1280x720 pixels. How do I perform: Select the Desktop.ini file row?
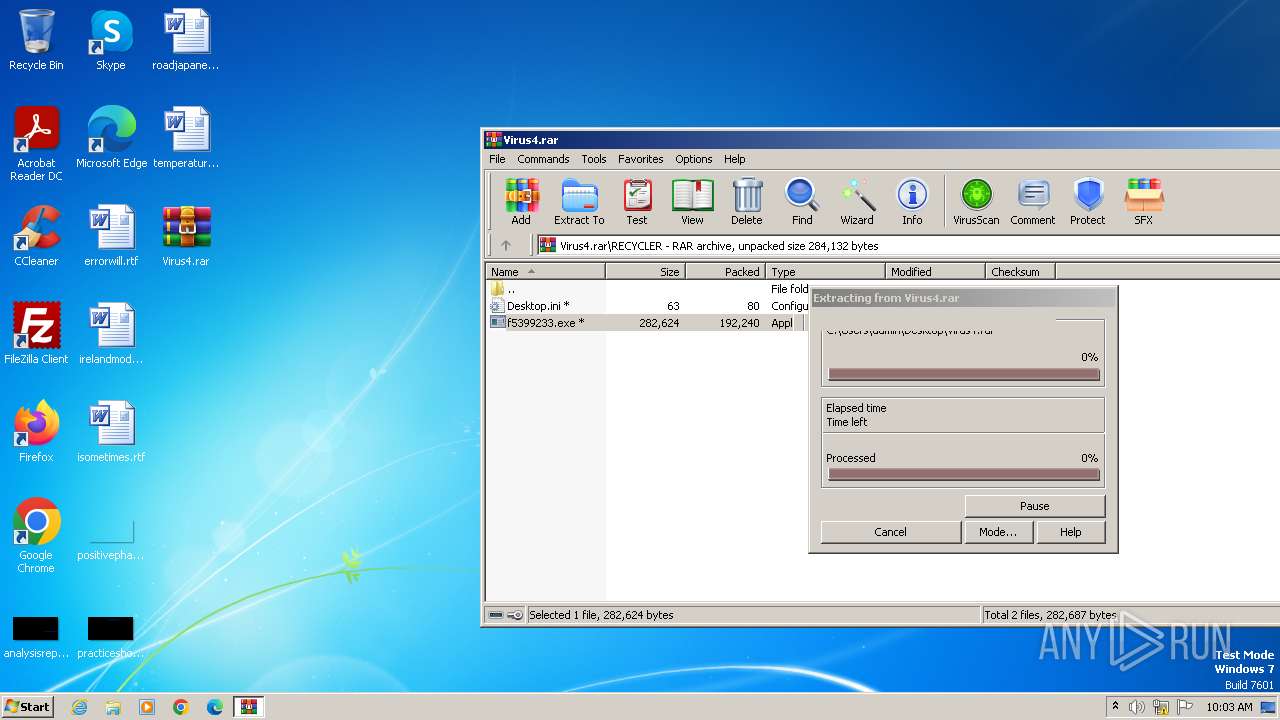646,306
